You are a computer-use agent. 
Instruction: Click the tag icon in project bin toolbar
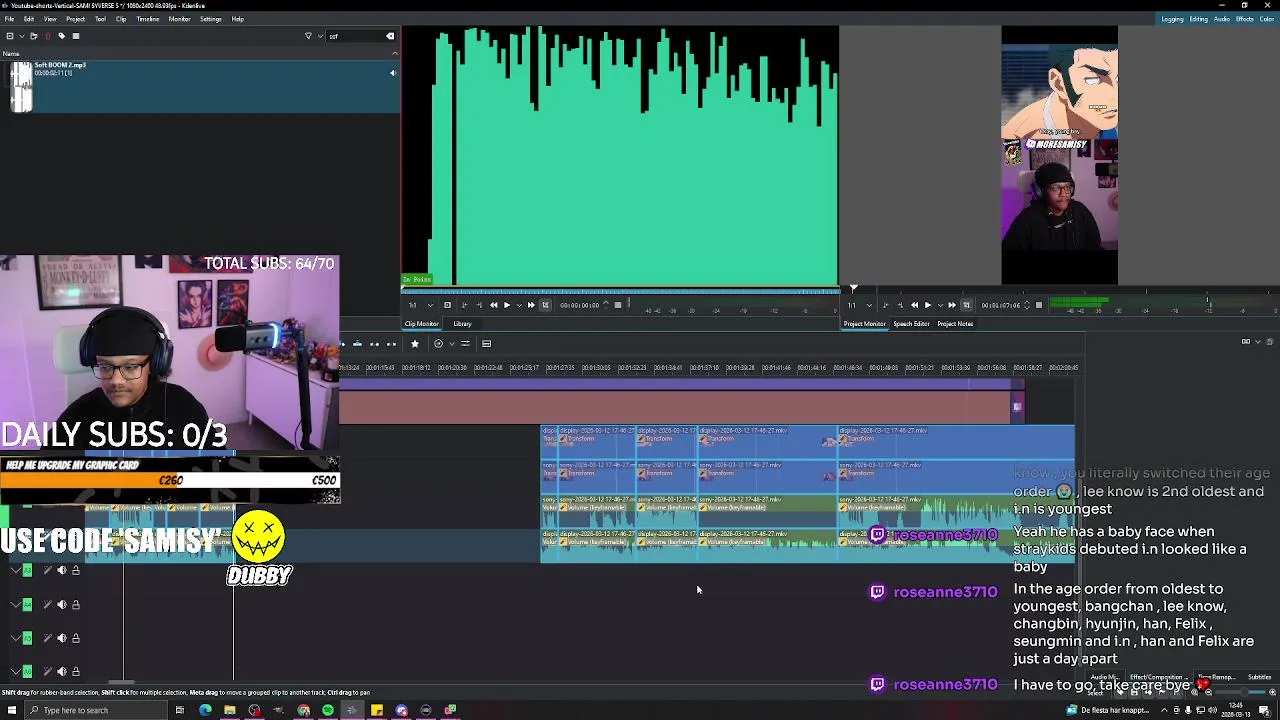pos(61,36)
